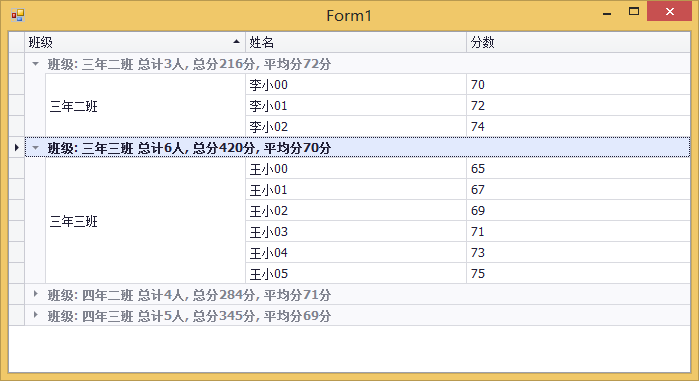
Task: Sort by the 分数 column header
Action: [578, 42]
